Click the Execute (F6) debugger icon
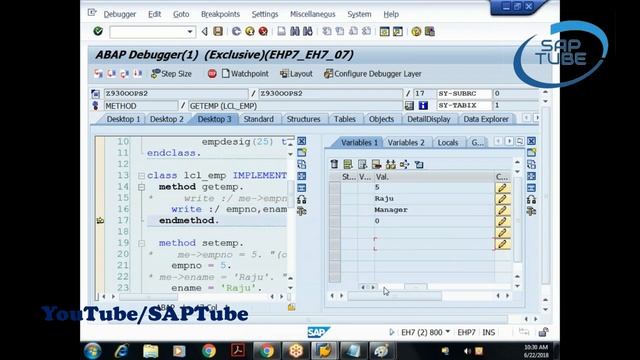Screen dimensions: 640x360 111,73
